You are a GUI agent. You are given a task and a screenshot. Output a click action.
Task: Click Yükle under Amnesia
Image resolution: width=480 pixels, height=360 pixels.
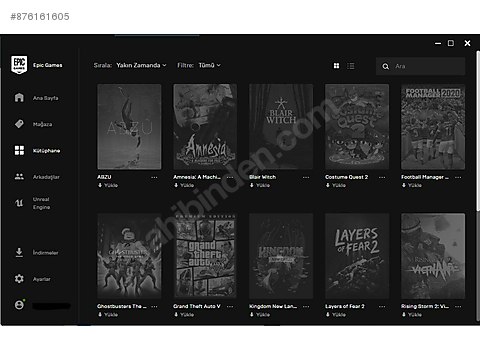(x=184, y=185)
